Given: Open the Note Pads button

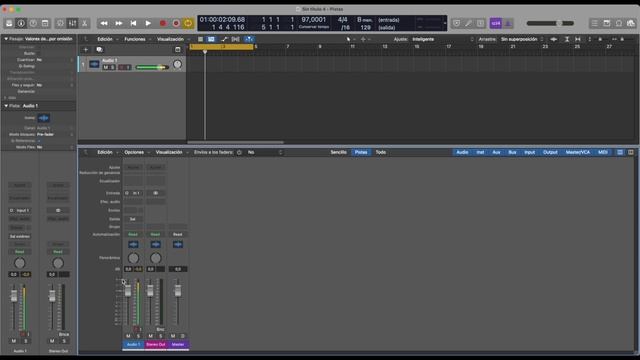Looking at the screenshot, I should [x=607, y=23].
